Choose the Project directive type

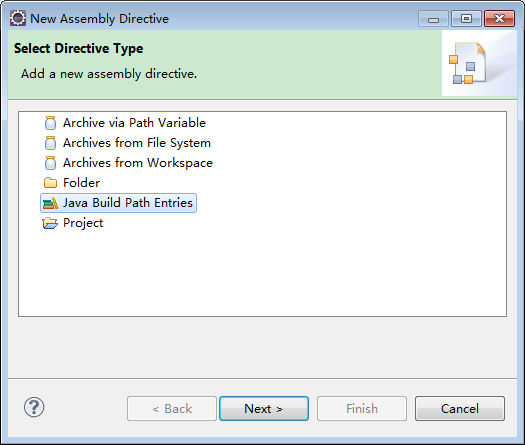point(83,223)
